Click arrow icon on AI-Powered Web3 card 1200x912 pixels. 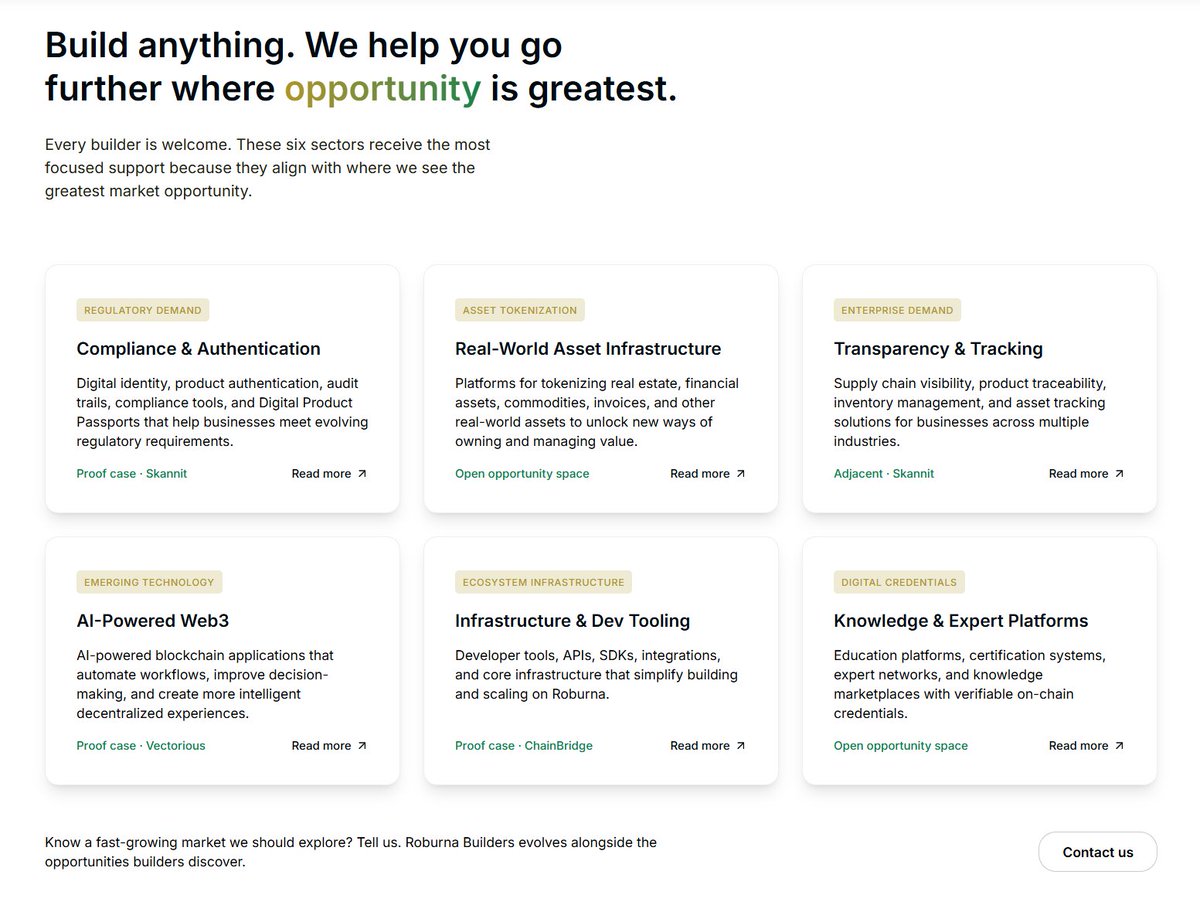(362, 746)
